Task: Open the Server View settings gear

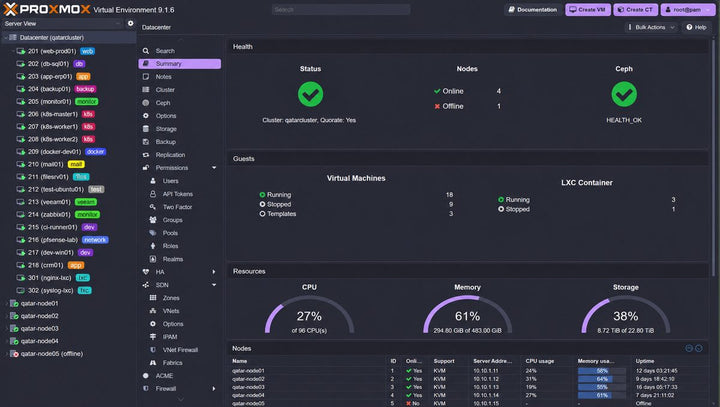Action: point(130,23)
